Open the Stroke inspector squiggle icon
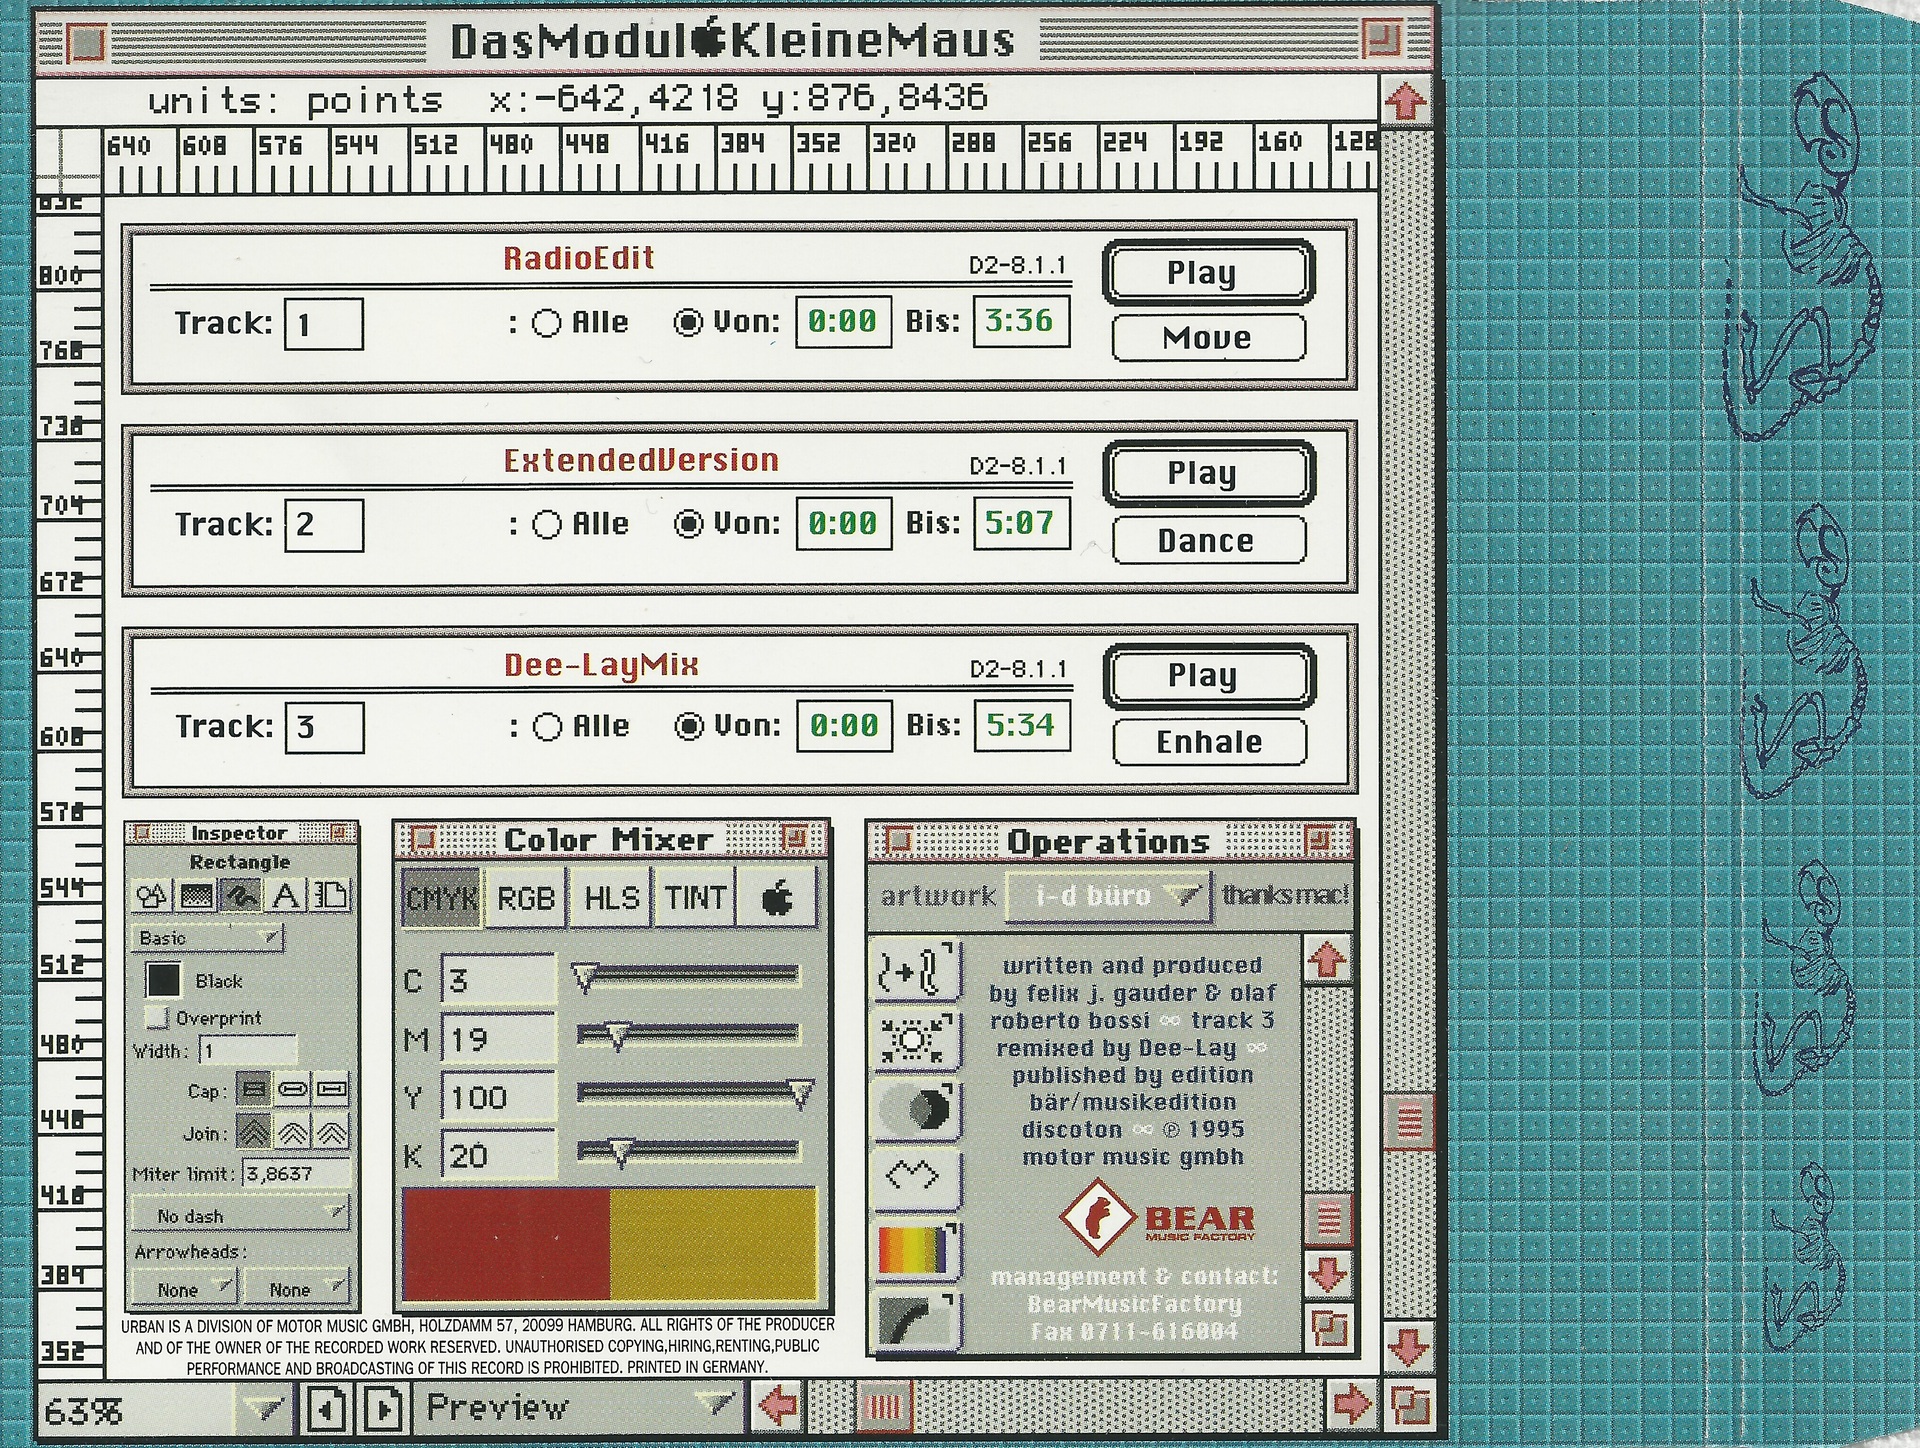The width and height of the screenshot is (1920, 1448). (x=241, y=895)
